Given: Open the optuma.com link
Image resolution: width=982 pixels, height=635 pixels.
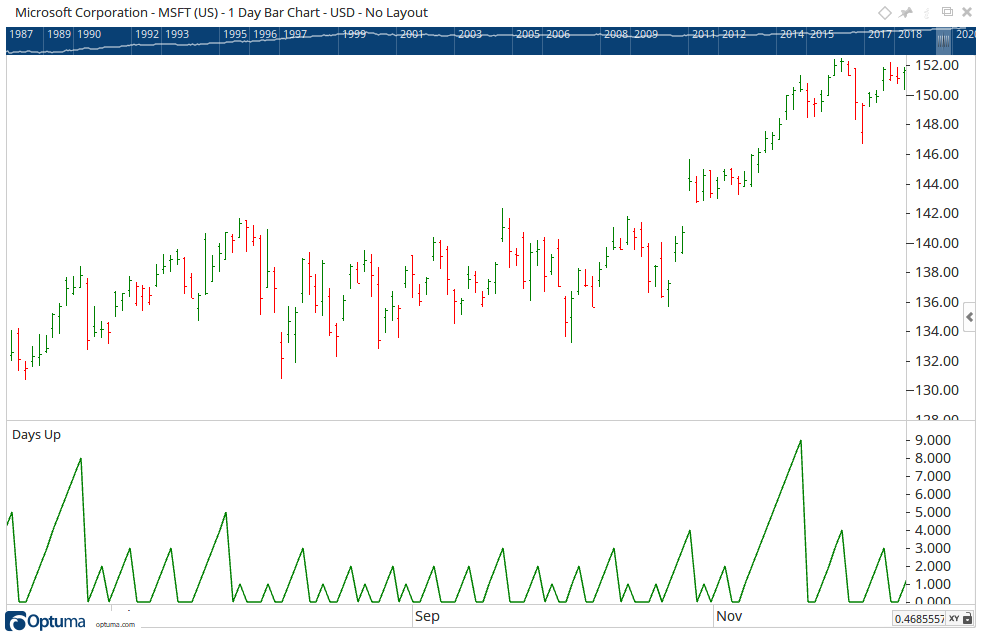Looking at the screenshot, I should click(115, 624).
